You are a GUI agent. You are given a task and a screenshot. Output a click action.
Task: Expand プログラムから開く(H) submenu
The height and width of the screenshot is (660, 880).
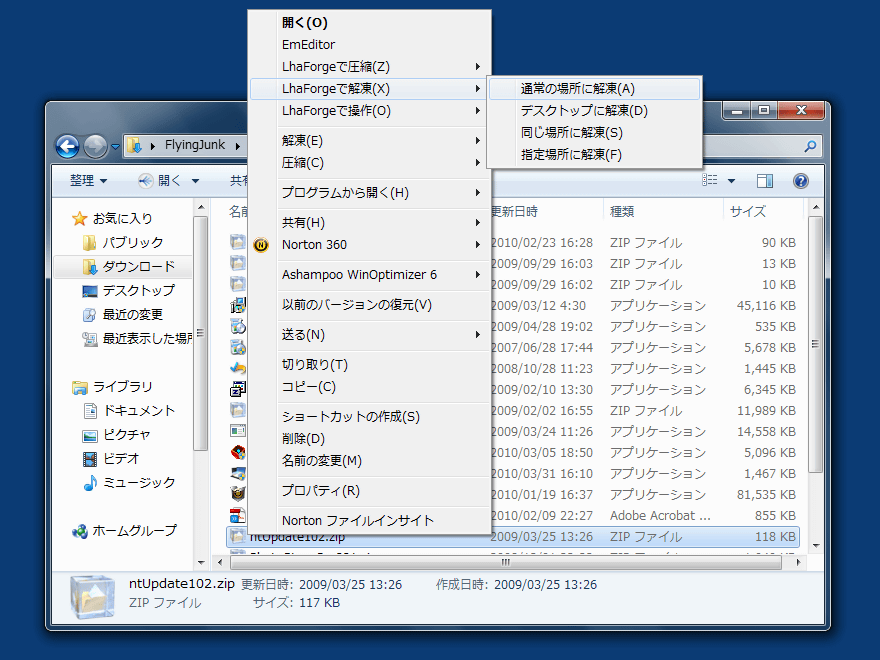click(370, 192)
